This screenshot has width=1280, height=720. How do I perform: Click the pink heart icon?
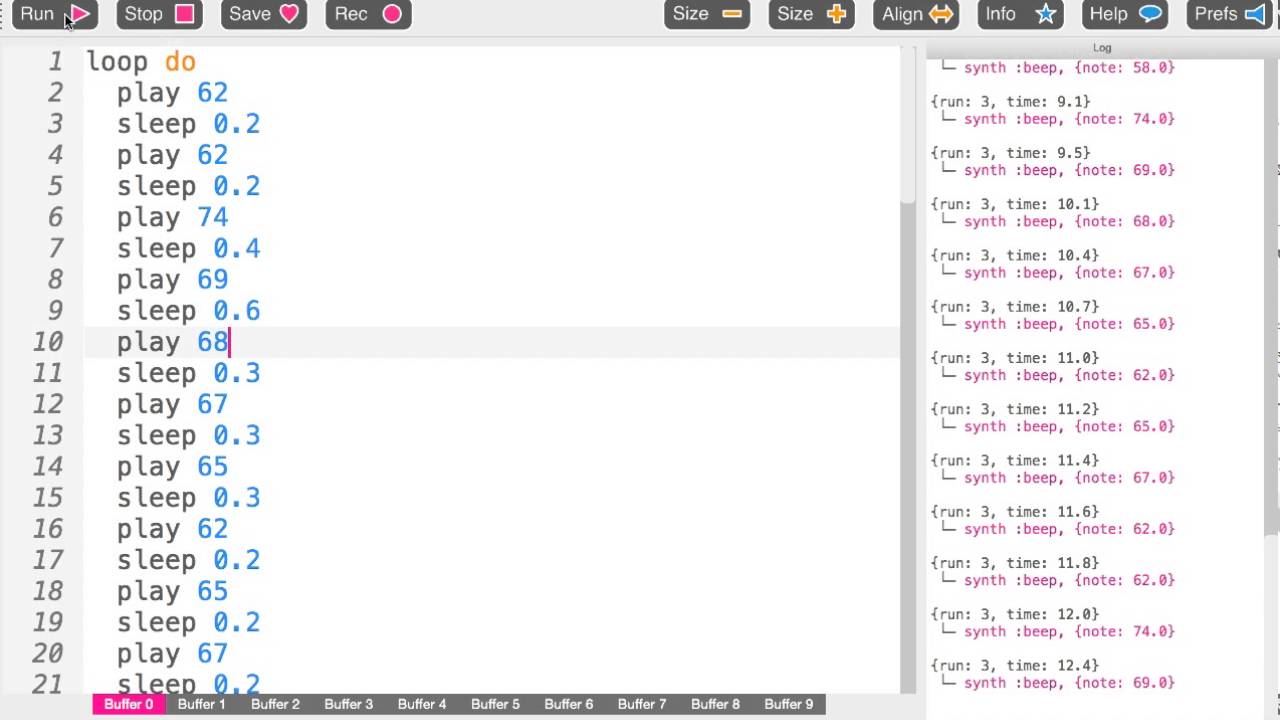[289, 14]
